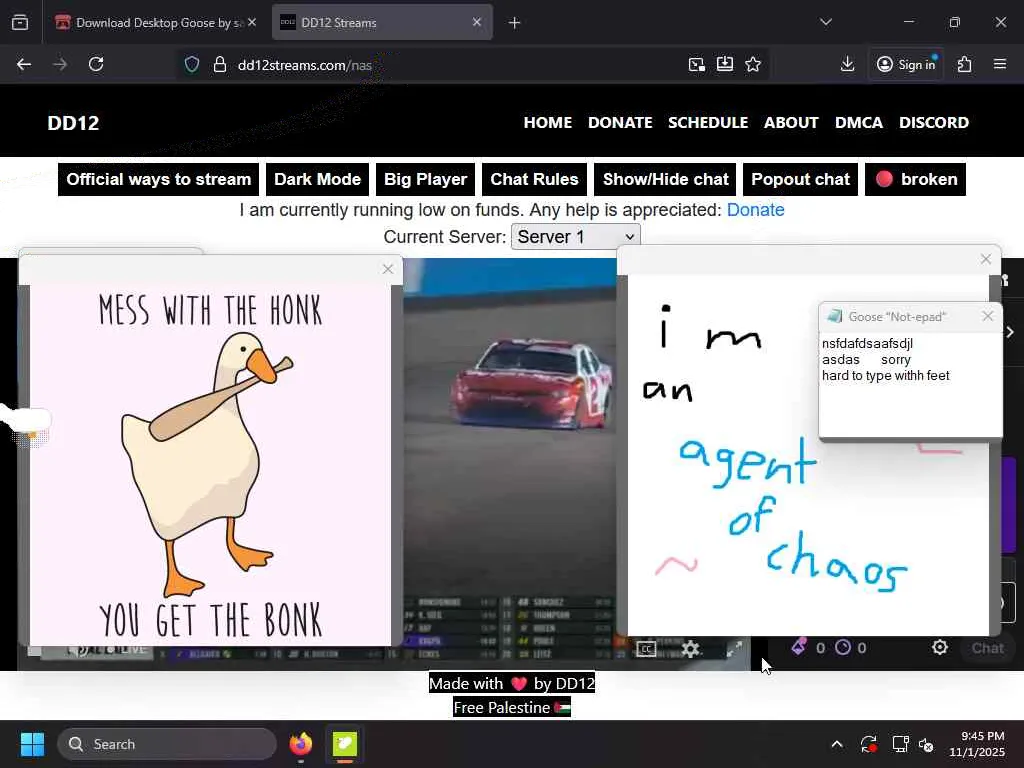Click the Official ways to stream button
The width and height of the screenshot is (1024, 768).
point(159,180)
